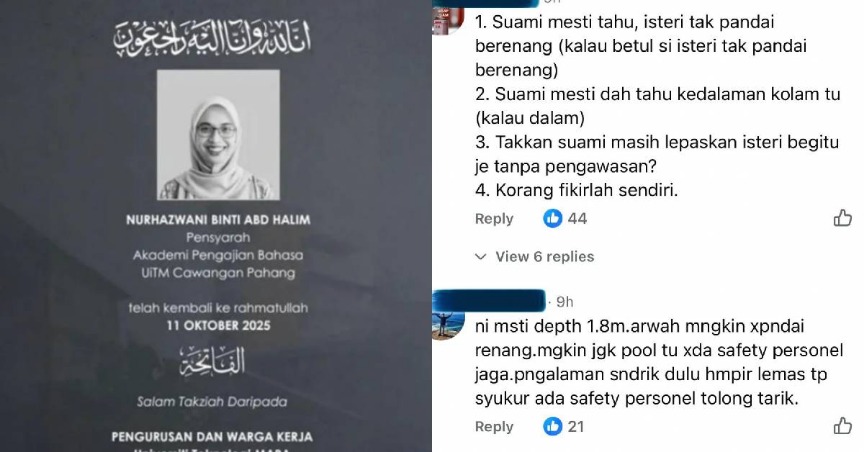Screen dimensions: 864x452
Task: Open the portrait photo on condolence card
Action: [x=218, y=134]
